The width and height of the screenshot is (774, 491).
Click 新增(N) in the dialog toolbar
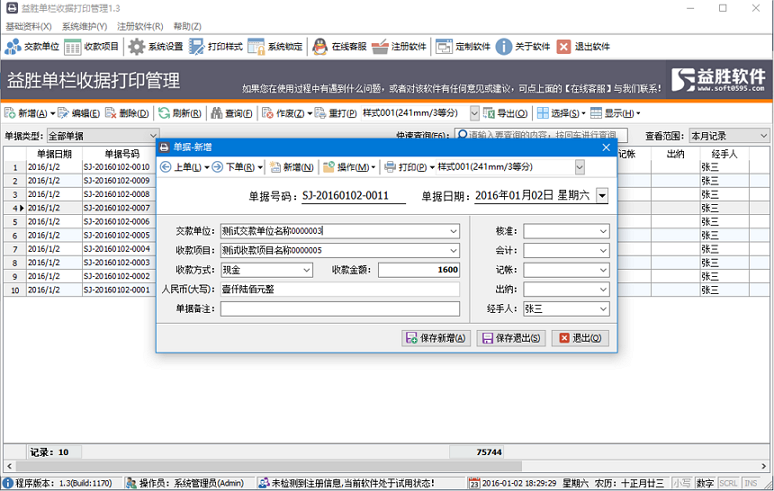coord(292,167)
